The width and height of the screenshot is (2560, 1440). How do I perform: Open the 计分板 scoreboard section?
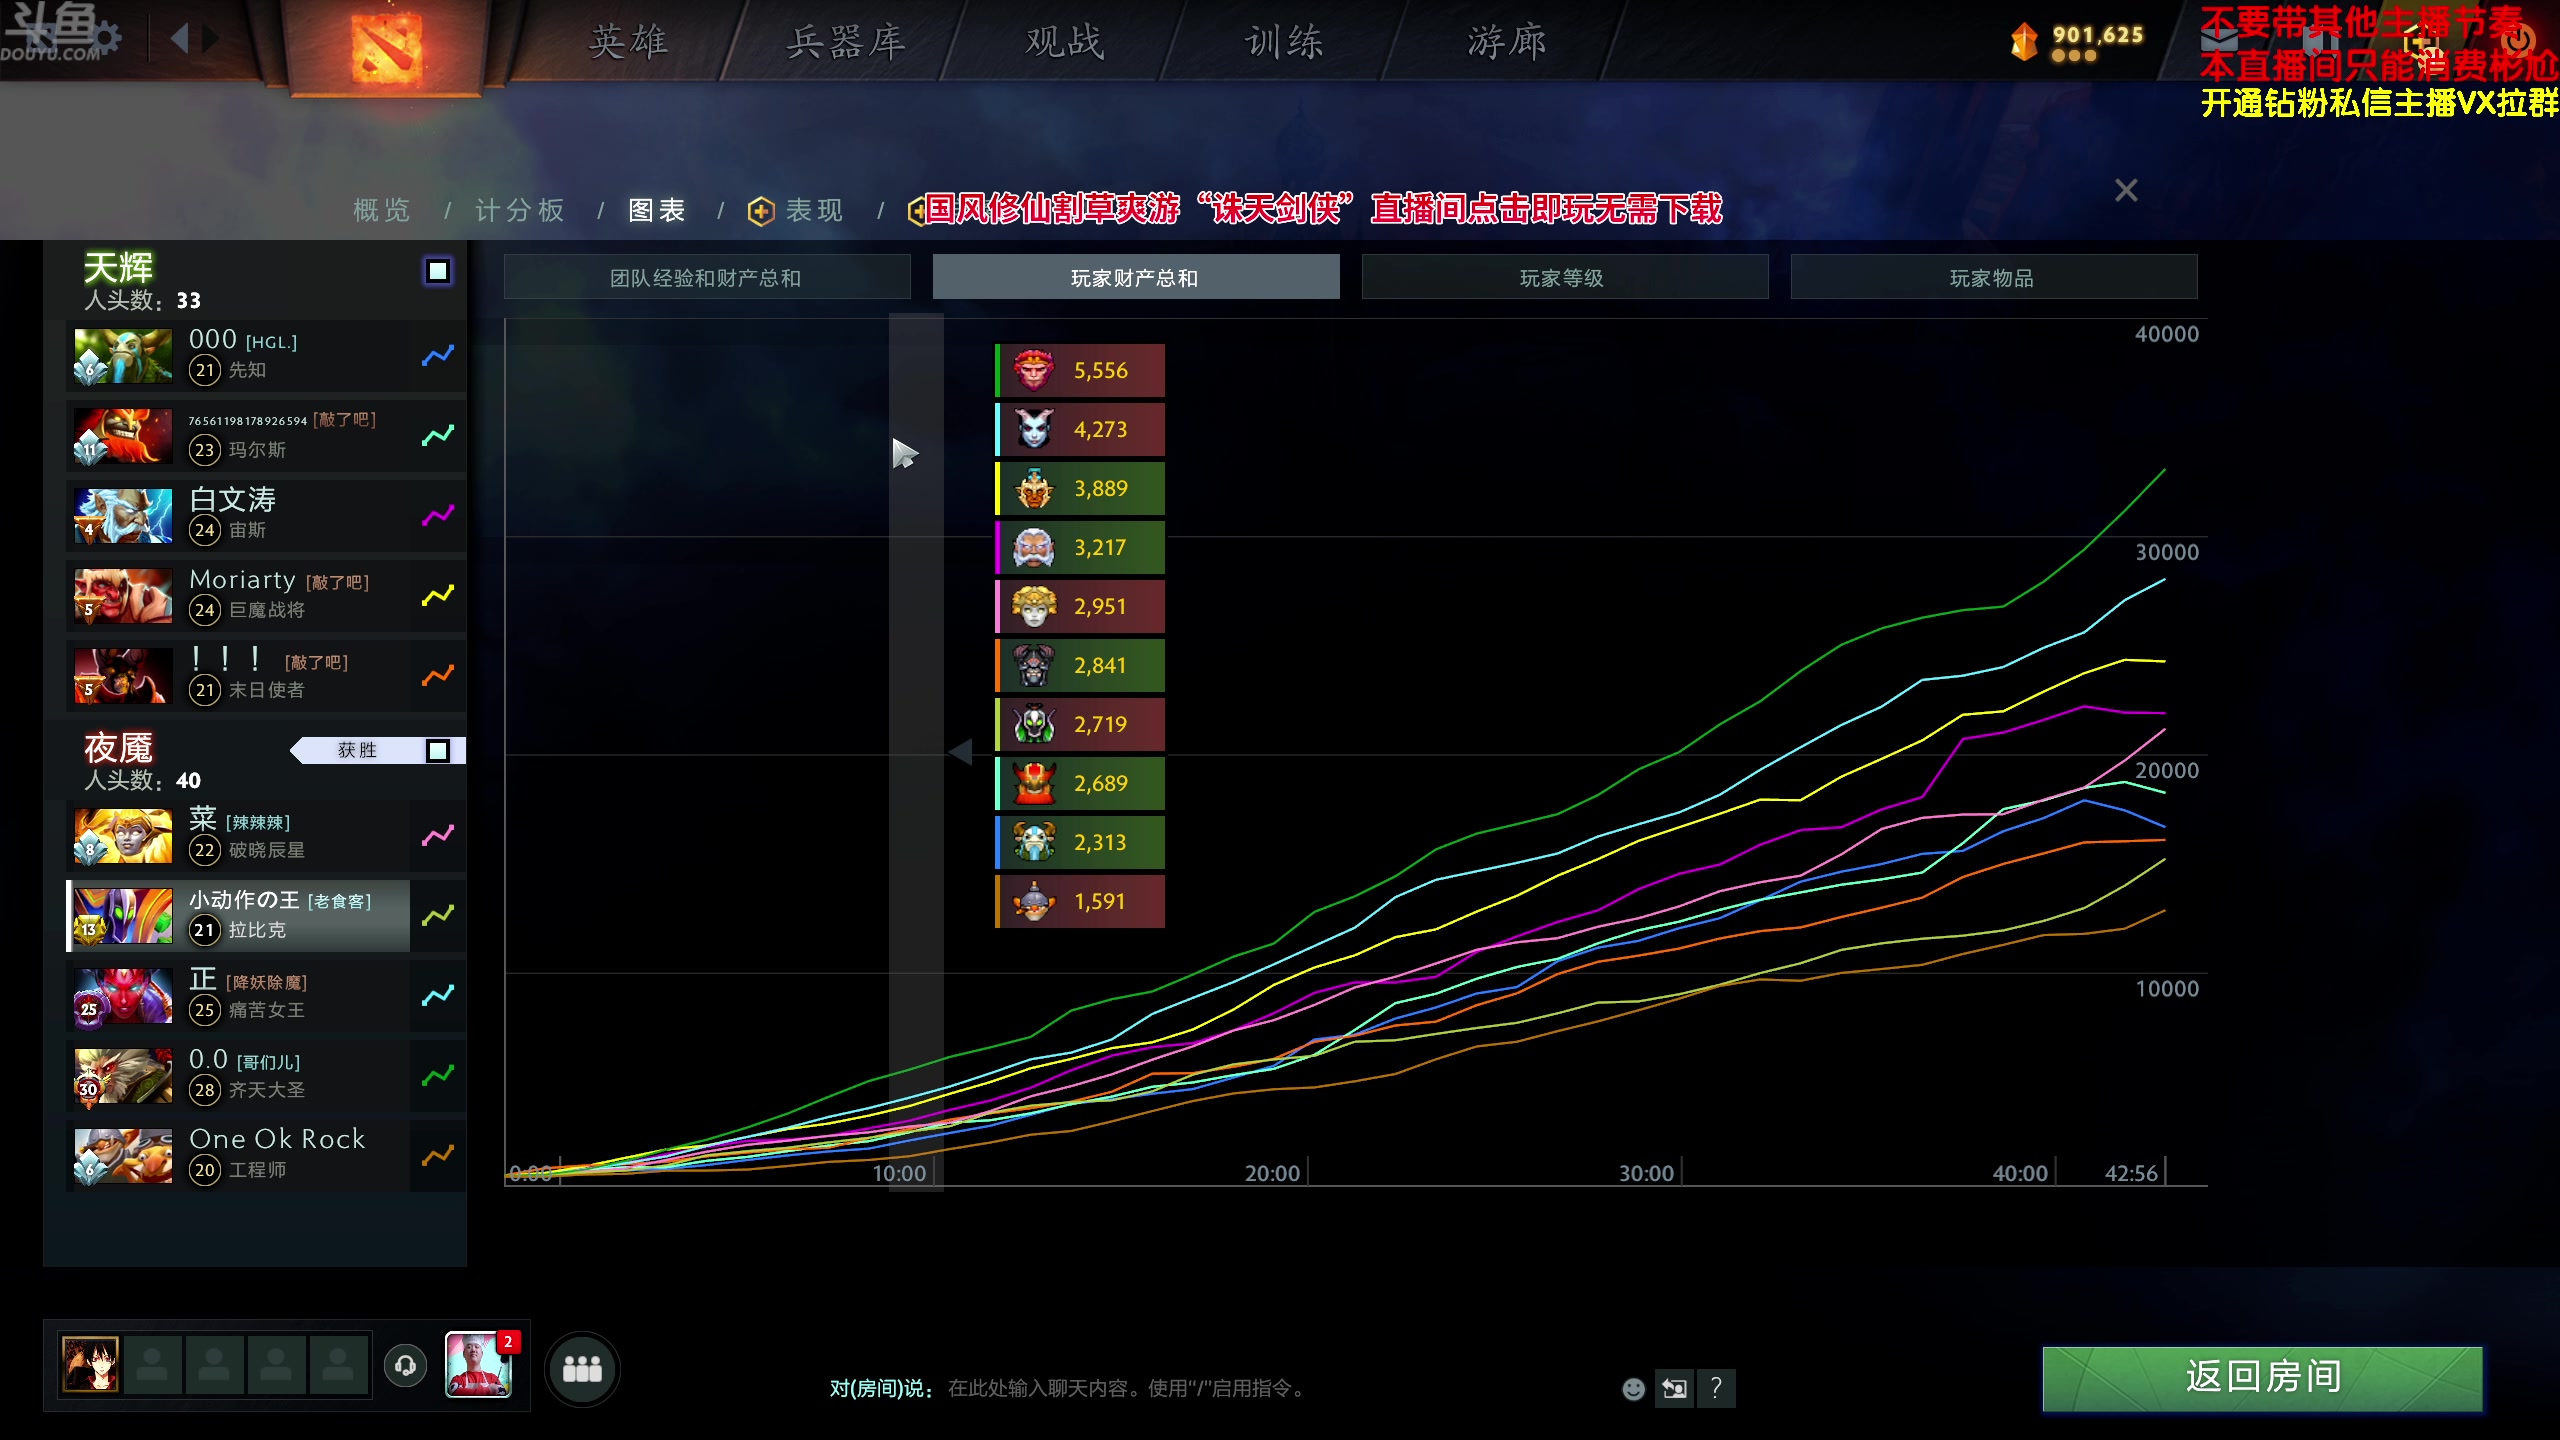point(520,210)
